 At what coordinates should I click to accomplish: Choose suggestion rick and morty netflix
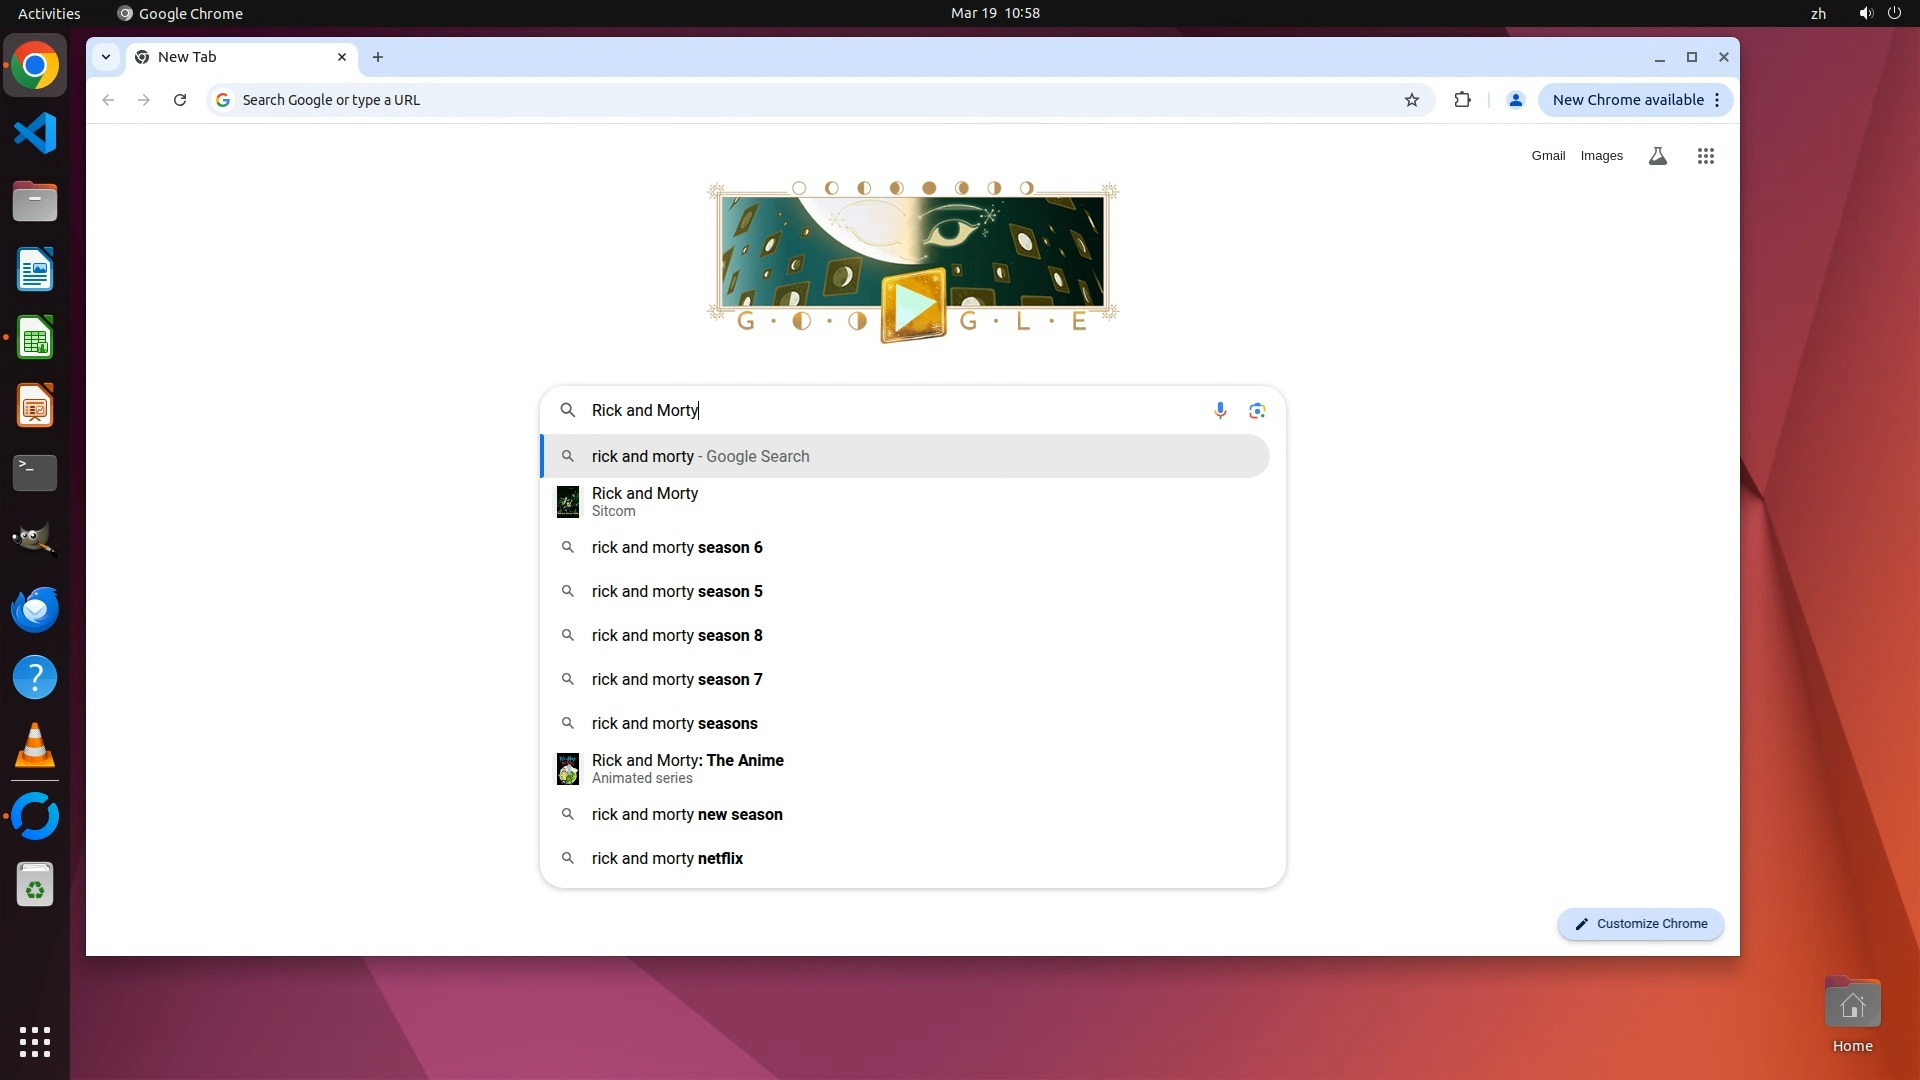pyautogui.click(x=667, y=859)
